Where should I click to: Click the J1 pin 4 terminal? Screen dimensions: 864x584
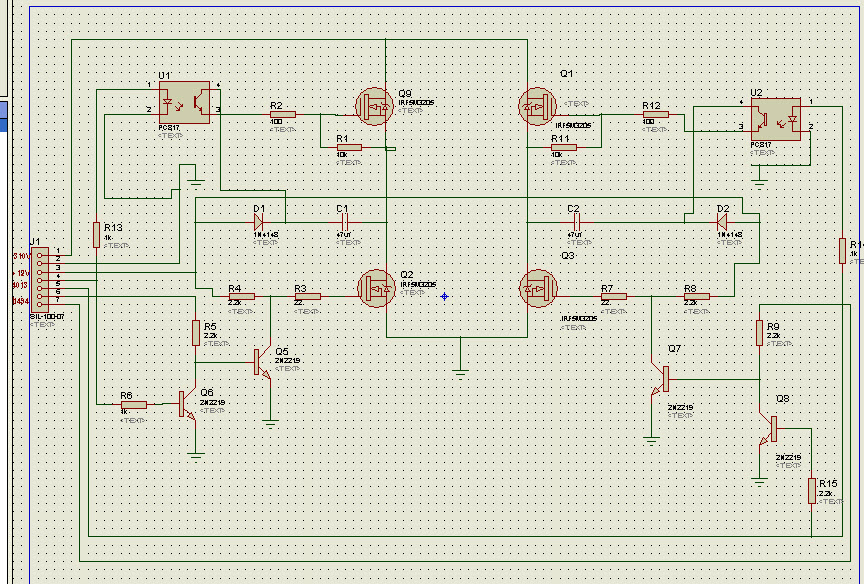[40, 280]
